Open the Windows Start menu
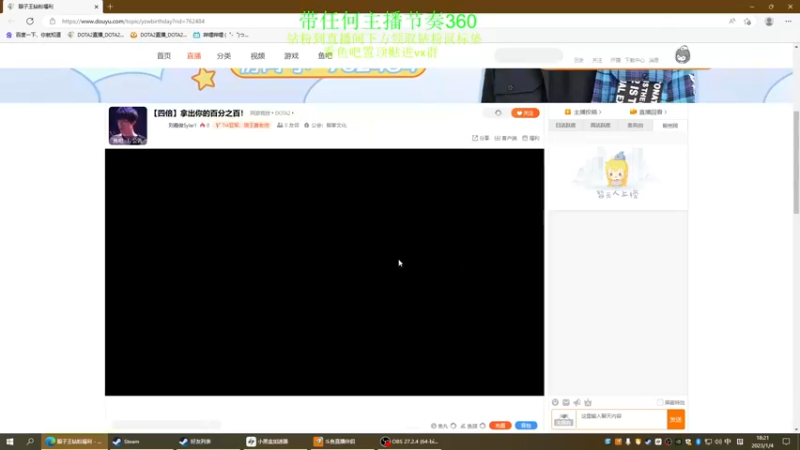This screenshot has height=450, width=800. tap(10, 441)
